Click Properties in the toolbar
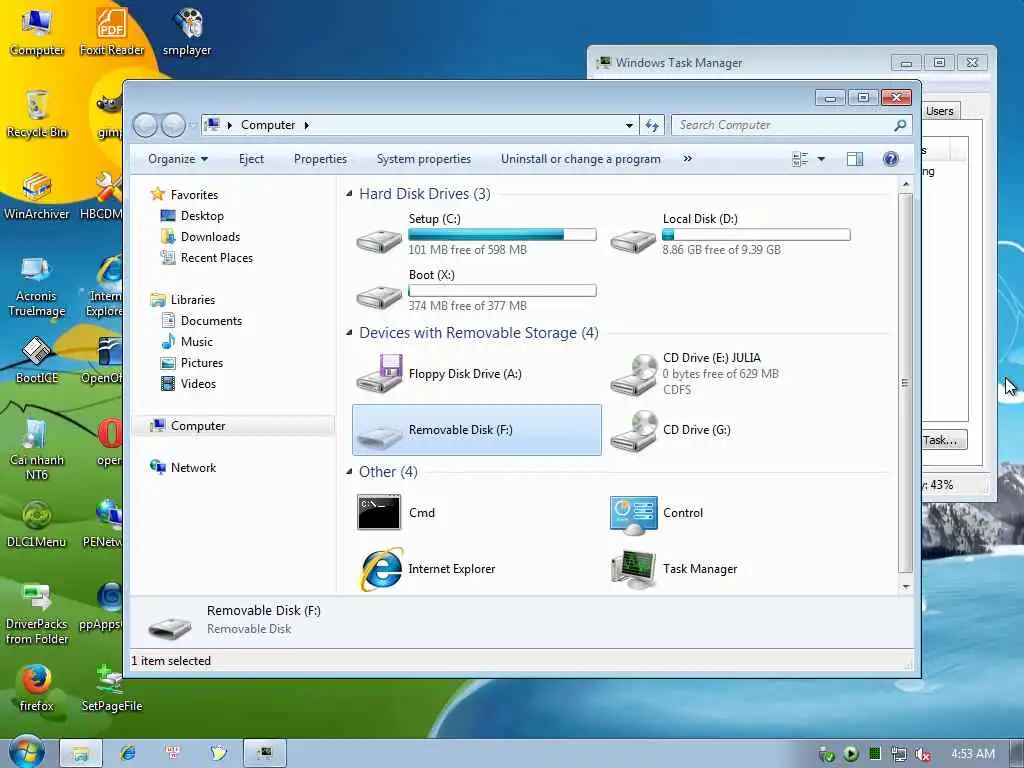This screenshot has width=1024, height=768. 320,159
